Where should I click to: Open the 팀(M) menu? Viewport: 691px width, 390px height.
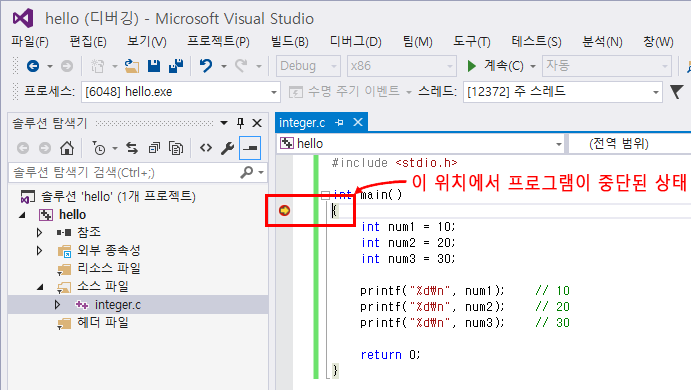click(417, 42)
